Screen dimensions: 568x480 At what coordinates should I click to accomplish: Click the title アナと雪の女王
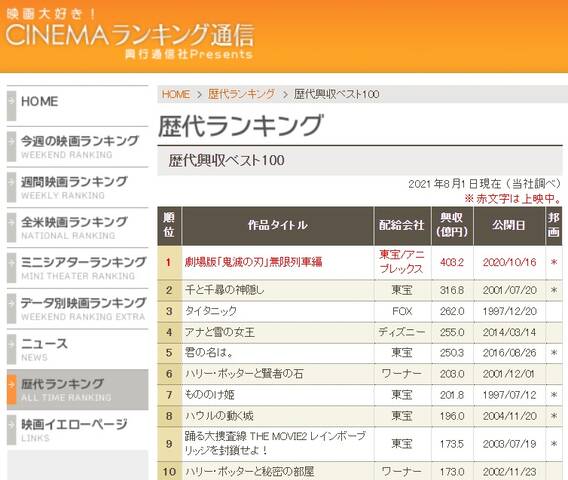pyautogui.click(x=220, y=332)
